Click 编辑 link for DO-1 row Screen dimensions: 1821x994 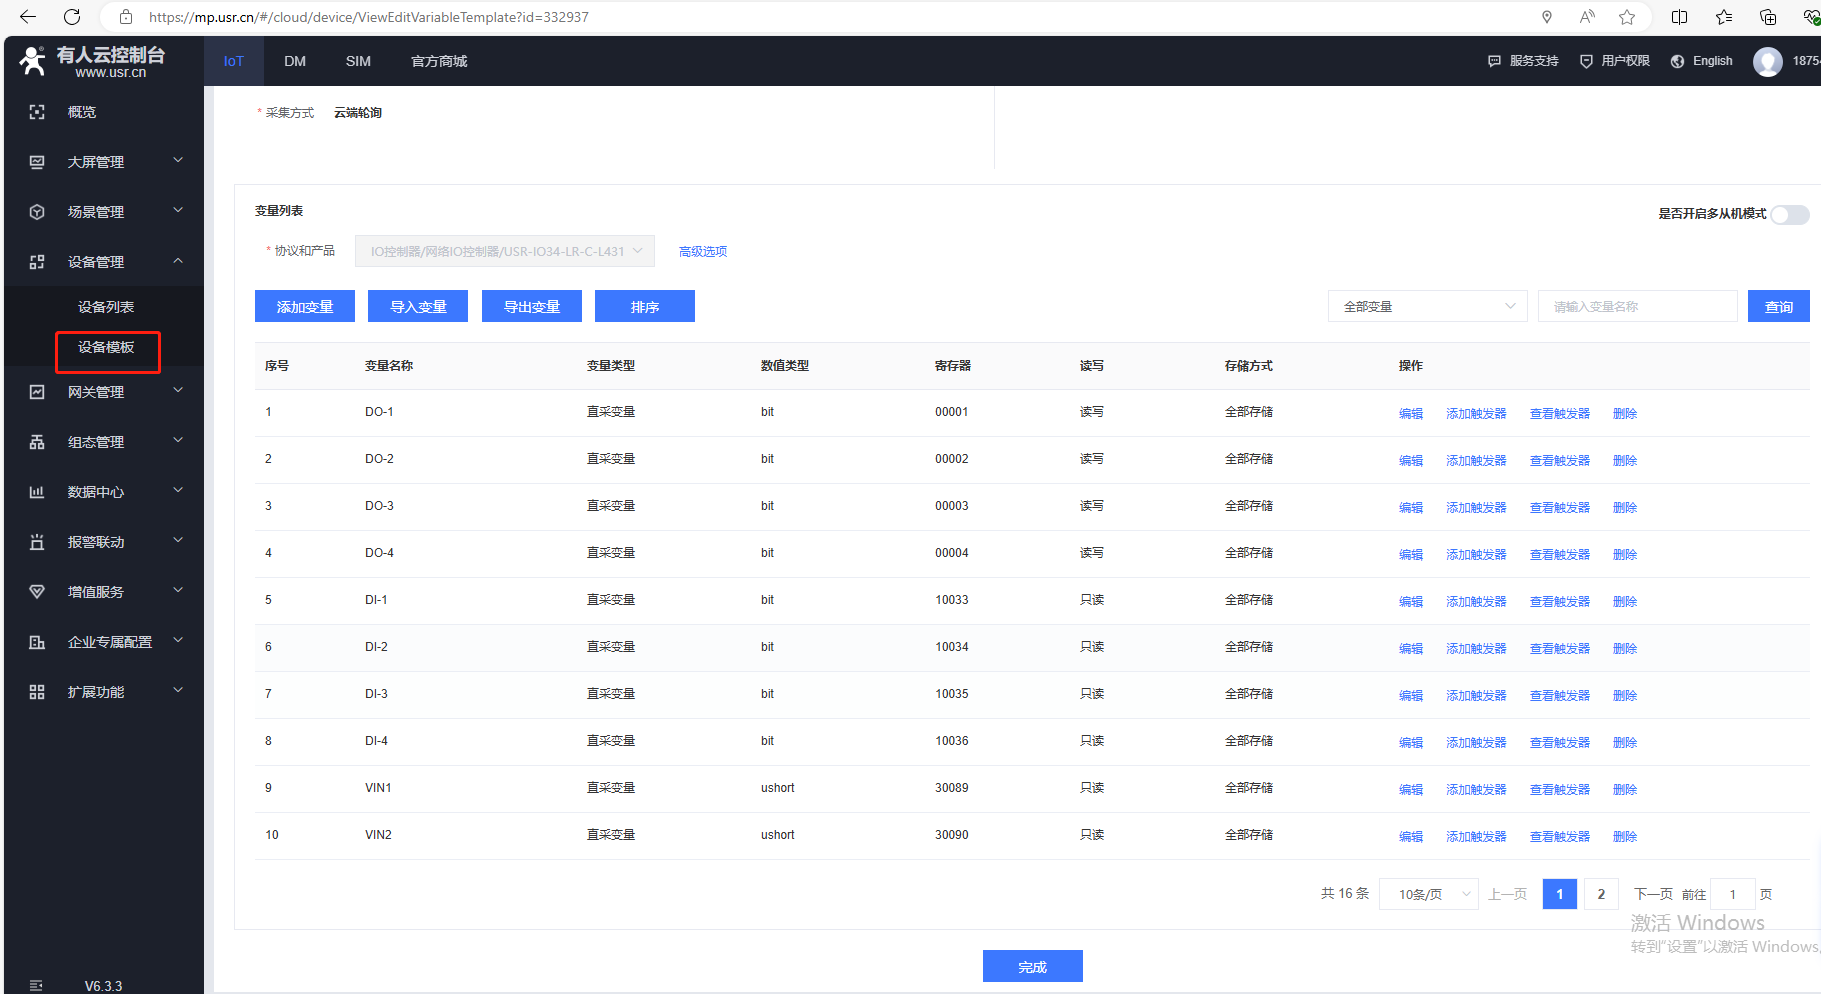(1410, 413)
